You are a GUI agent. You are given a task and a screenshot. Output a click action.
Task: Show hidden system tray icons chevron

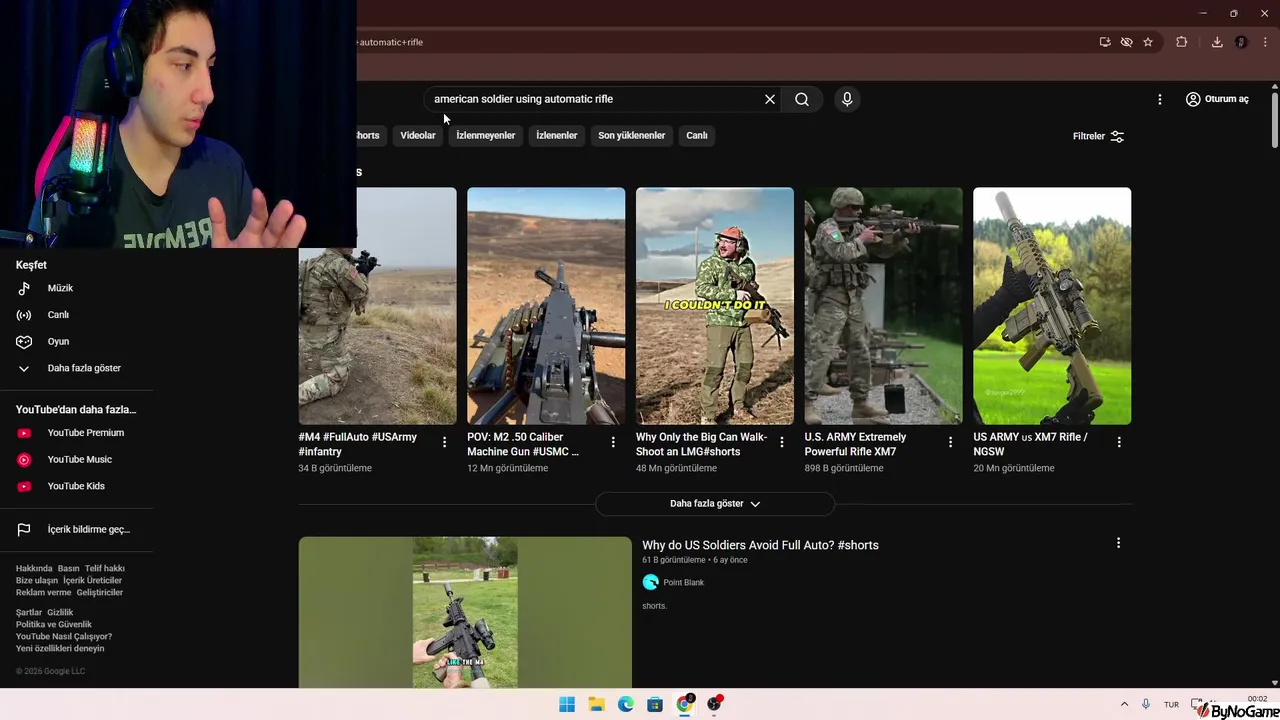click(1124, 705)
